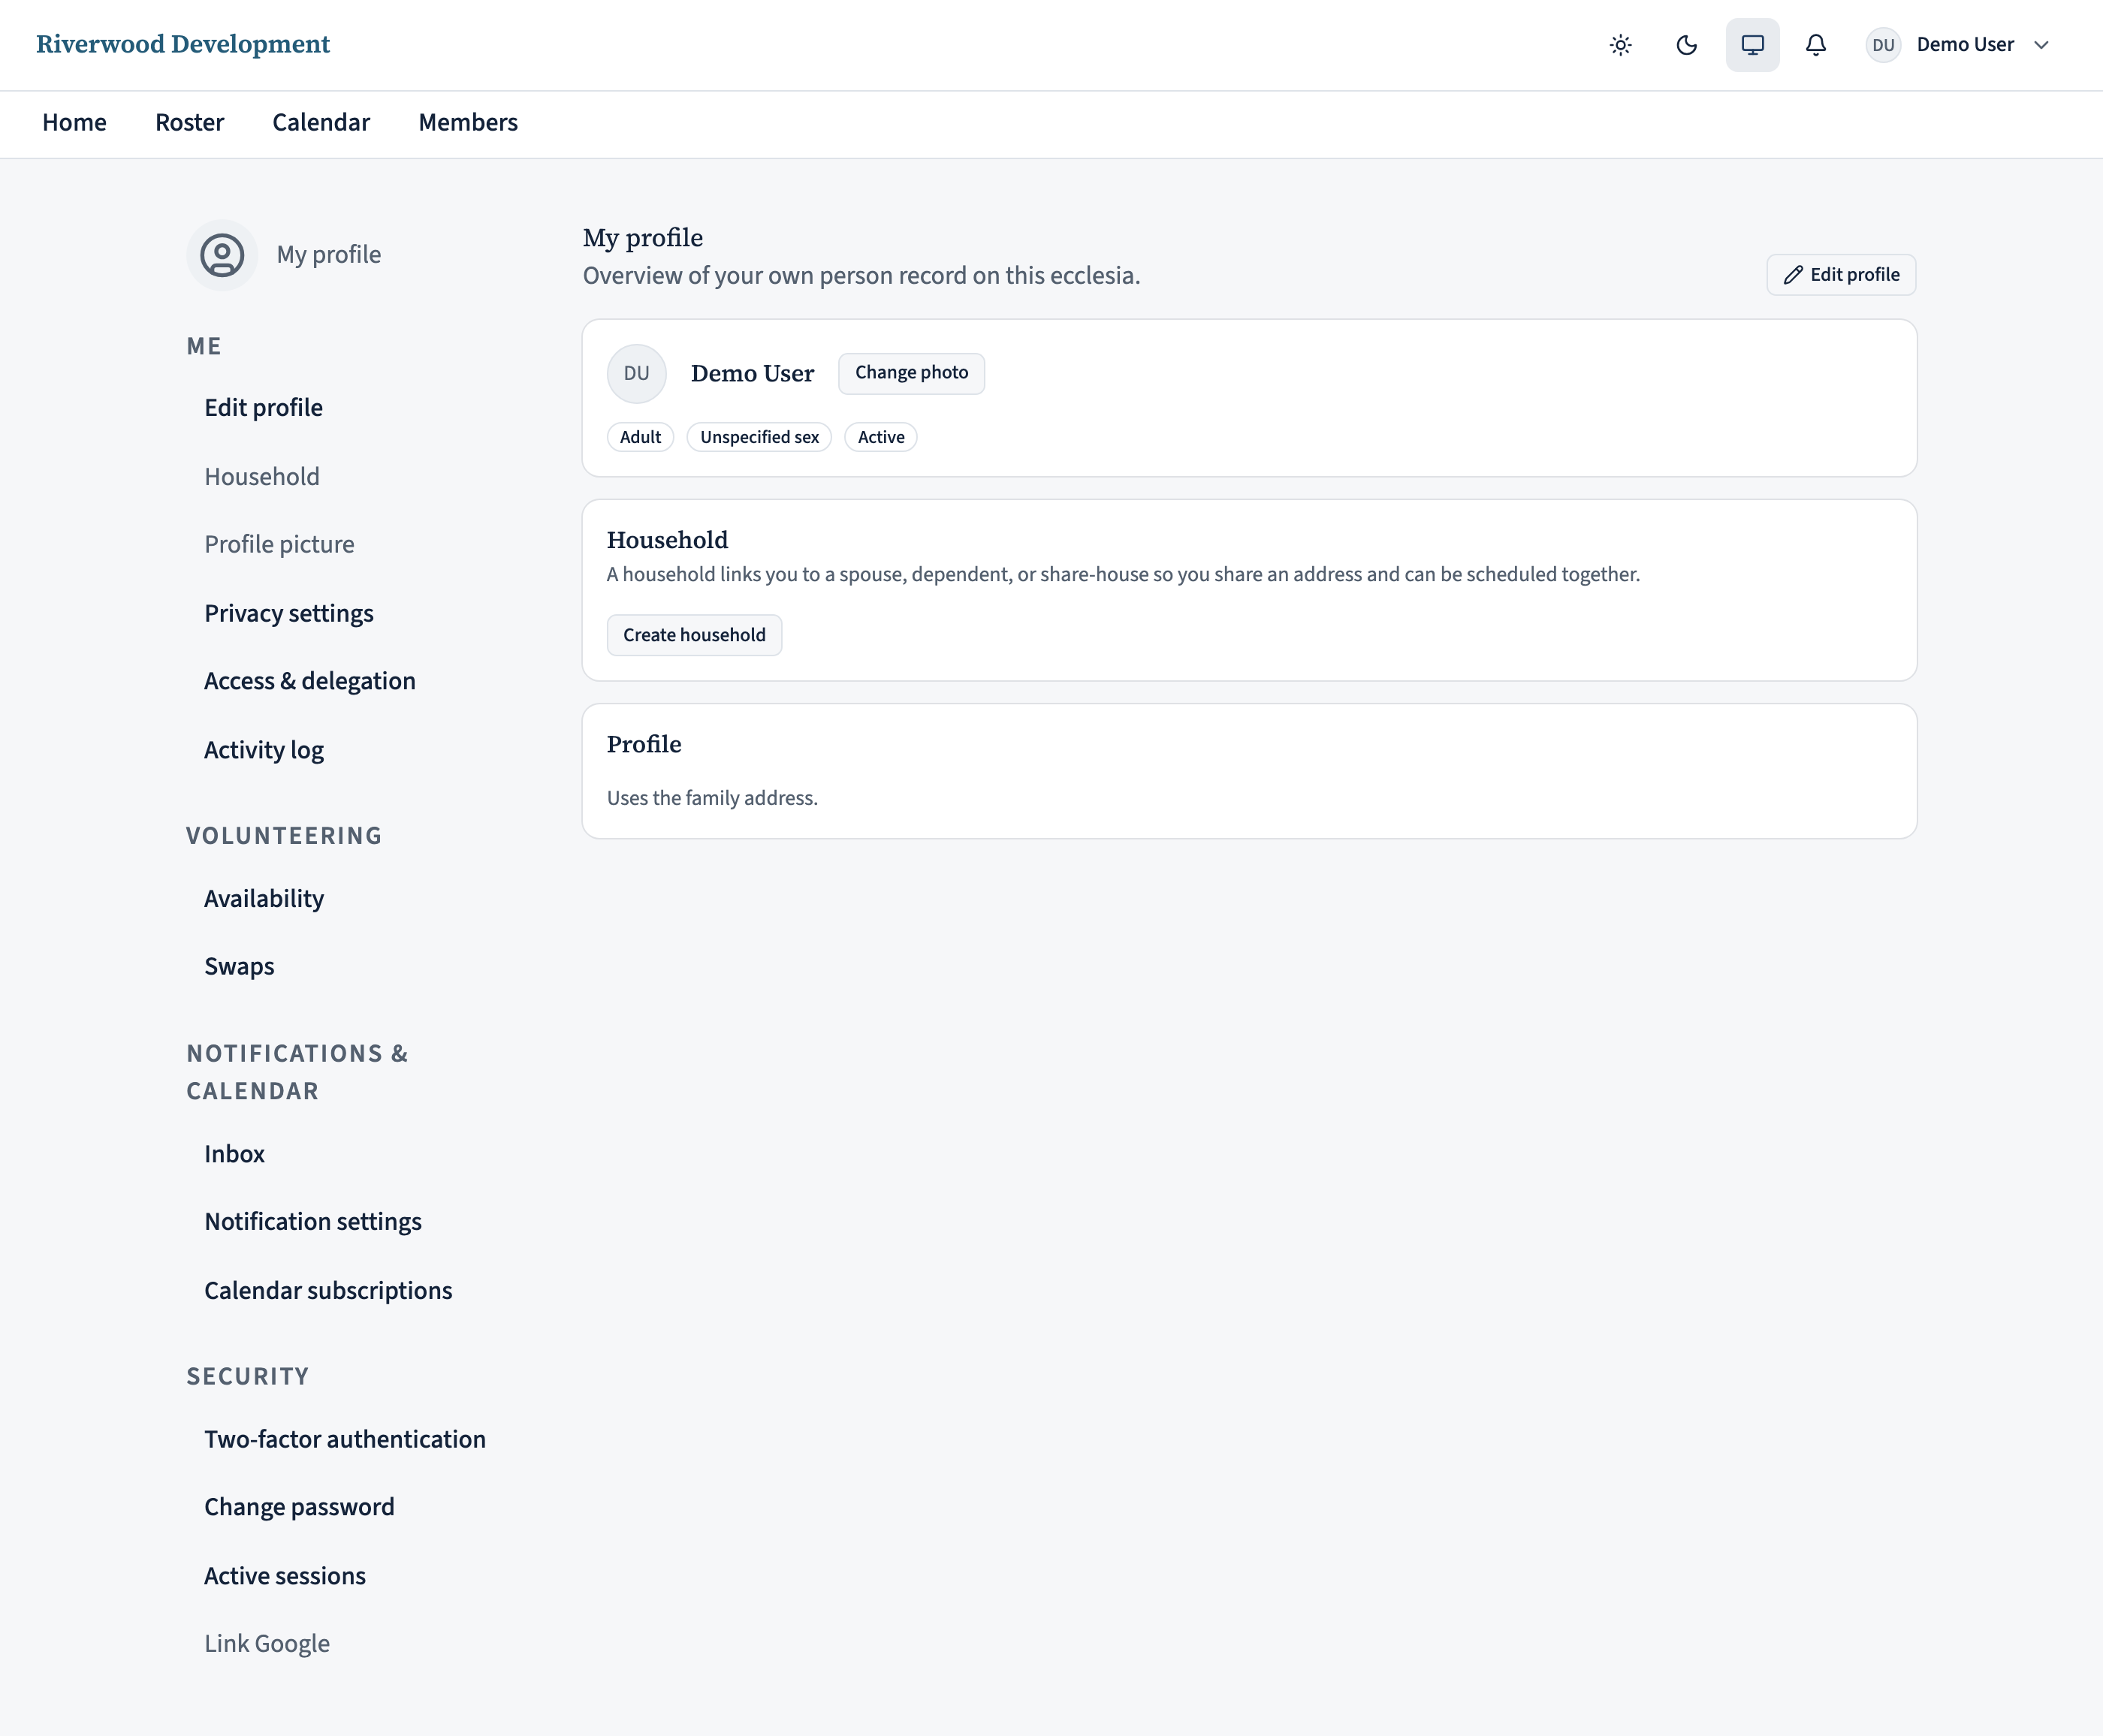Select system theme monitor icon
Screen dimensions: 2103x1736
1752,45
